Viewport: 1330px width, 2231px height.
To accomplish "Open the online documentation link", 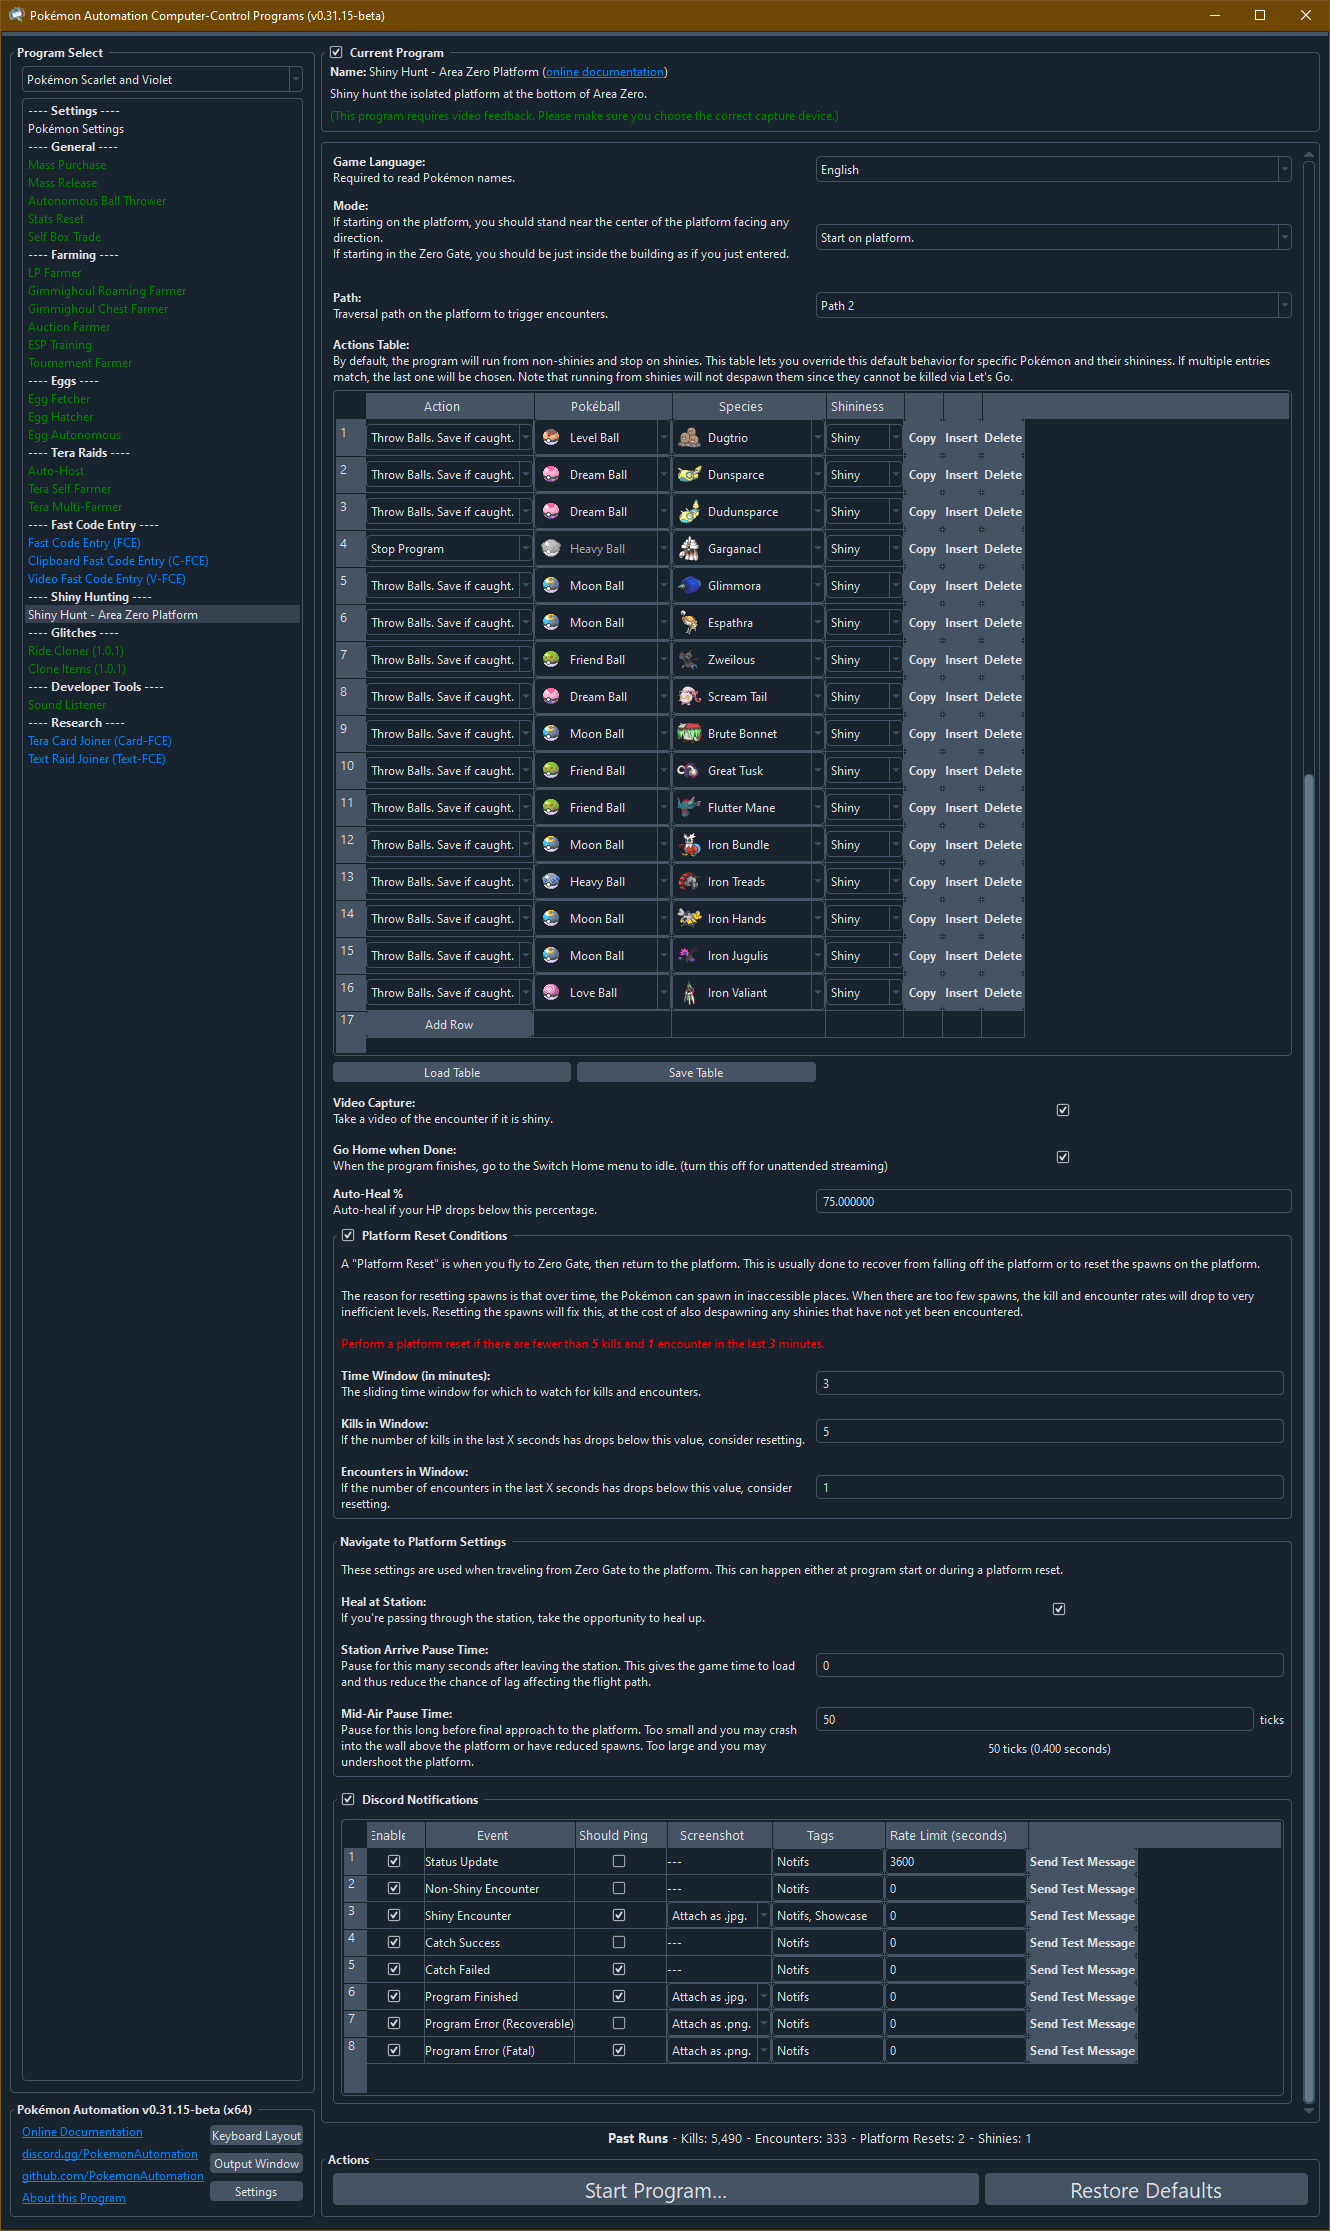I will click(604, 72).
